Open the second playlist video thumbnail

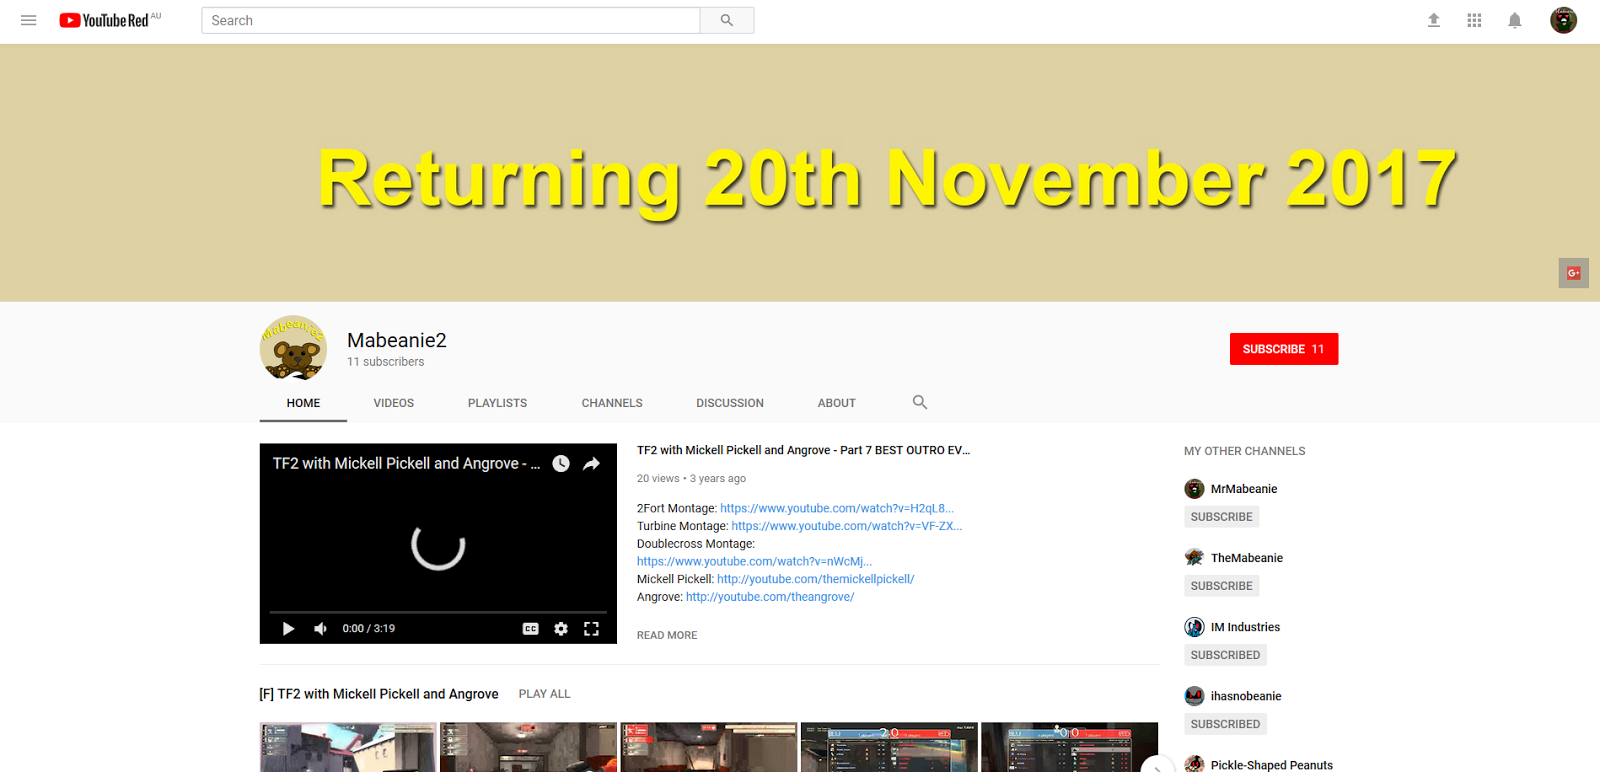(x=528, y=747)
